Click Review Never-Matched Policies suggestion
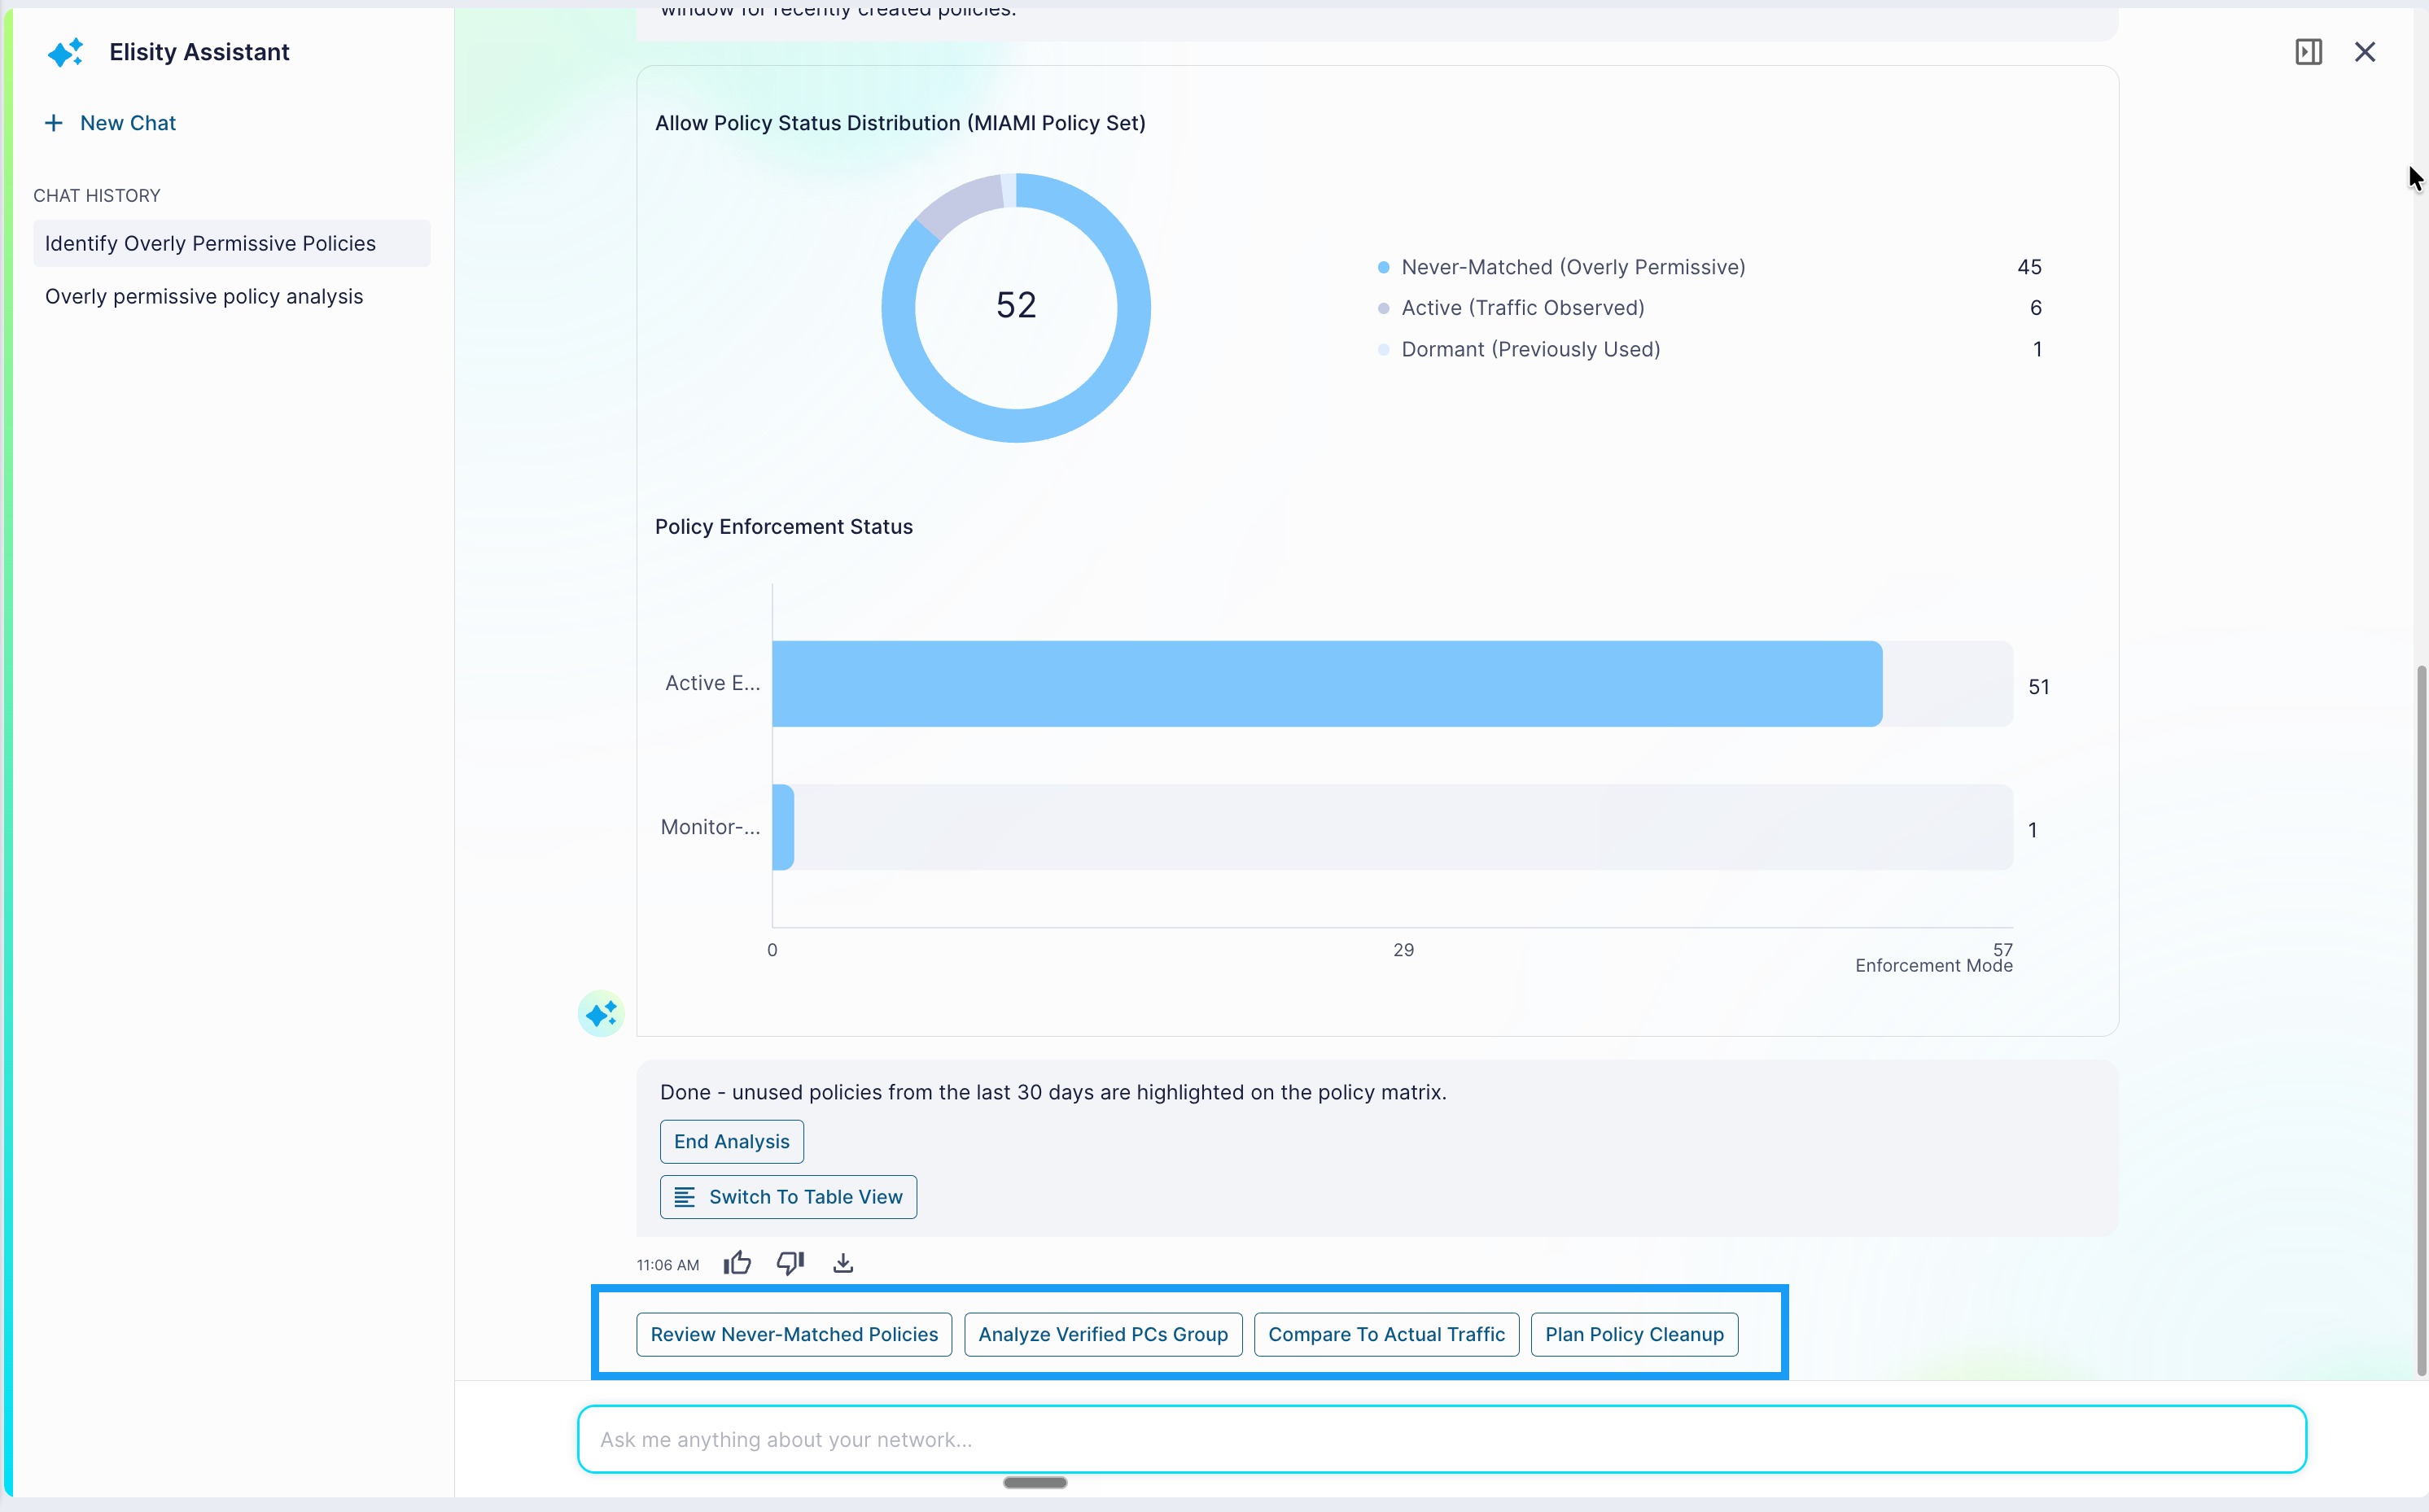Image resolution: width=2429 pixels, height=1512 pixels. (x=794, y=1334)
